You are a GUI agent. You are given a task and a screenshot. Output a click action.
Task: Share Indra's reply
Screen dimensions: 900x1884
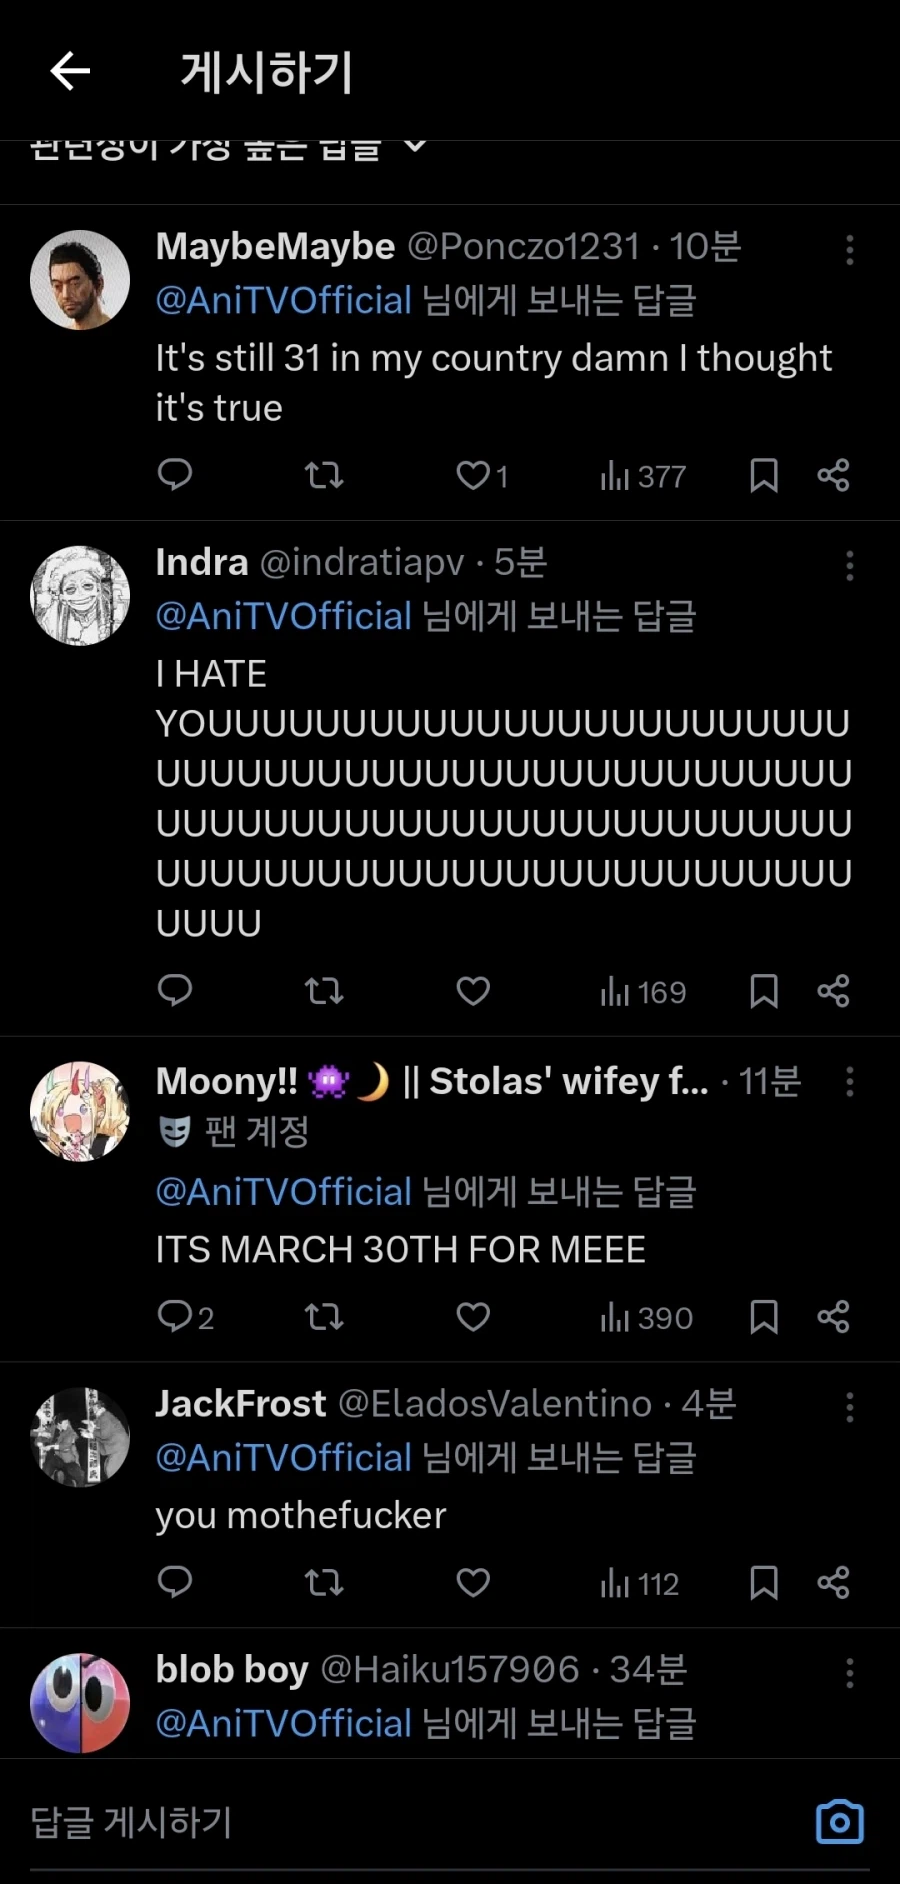tap(833, 991)
